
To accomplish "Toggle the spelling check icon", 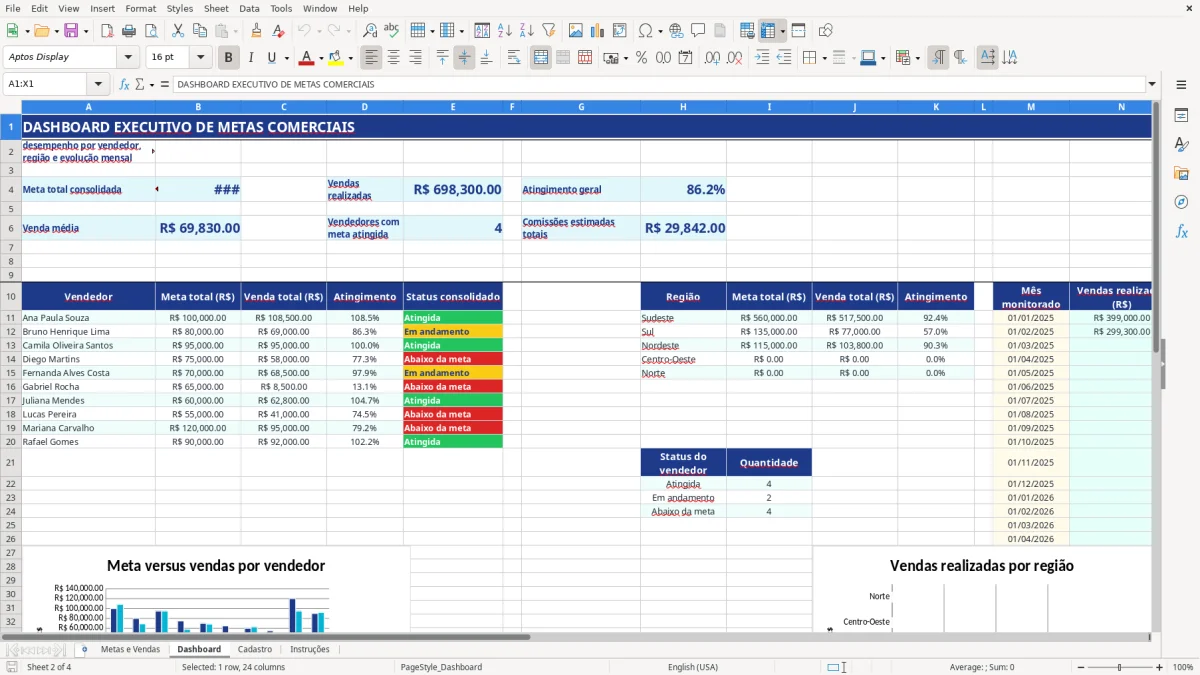I will point(391,31).
